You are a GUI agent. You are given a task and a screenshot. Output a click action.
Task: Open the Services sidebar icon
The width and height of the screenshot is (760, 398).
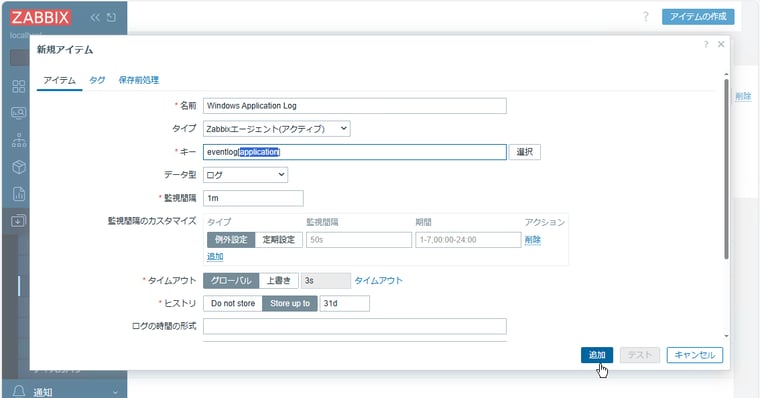click(18, 140)
